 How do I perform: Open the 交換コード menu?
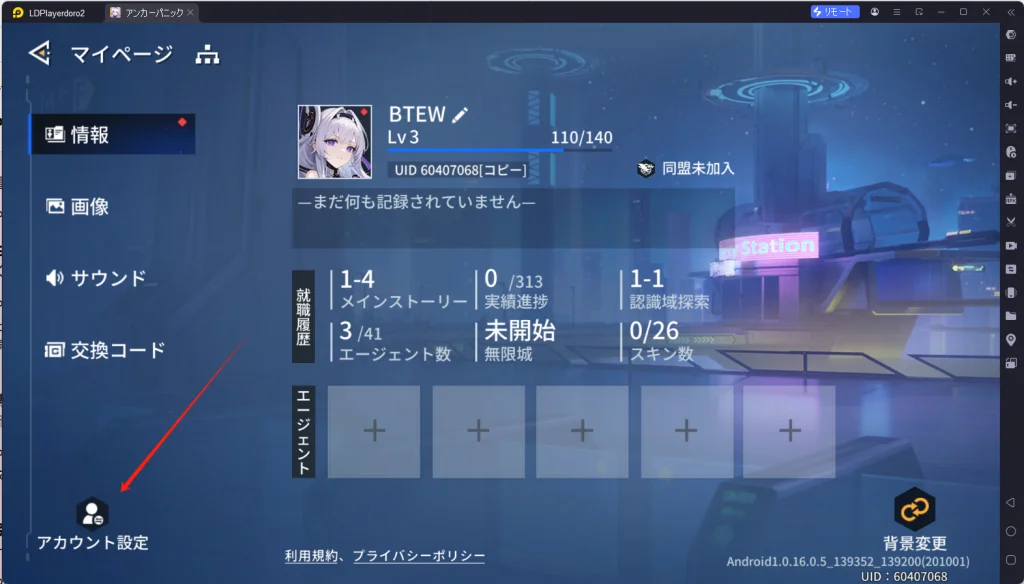(105, 350)
